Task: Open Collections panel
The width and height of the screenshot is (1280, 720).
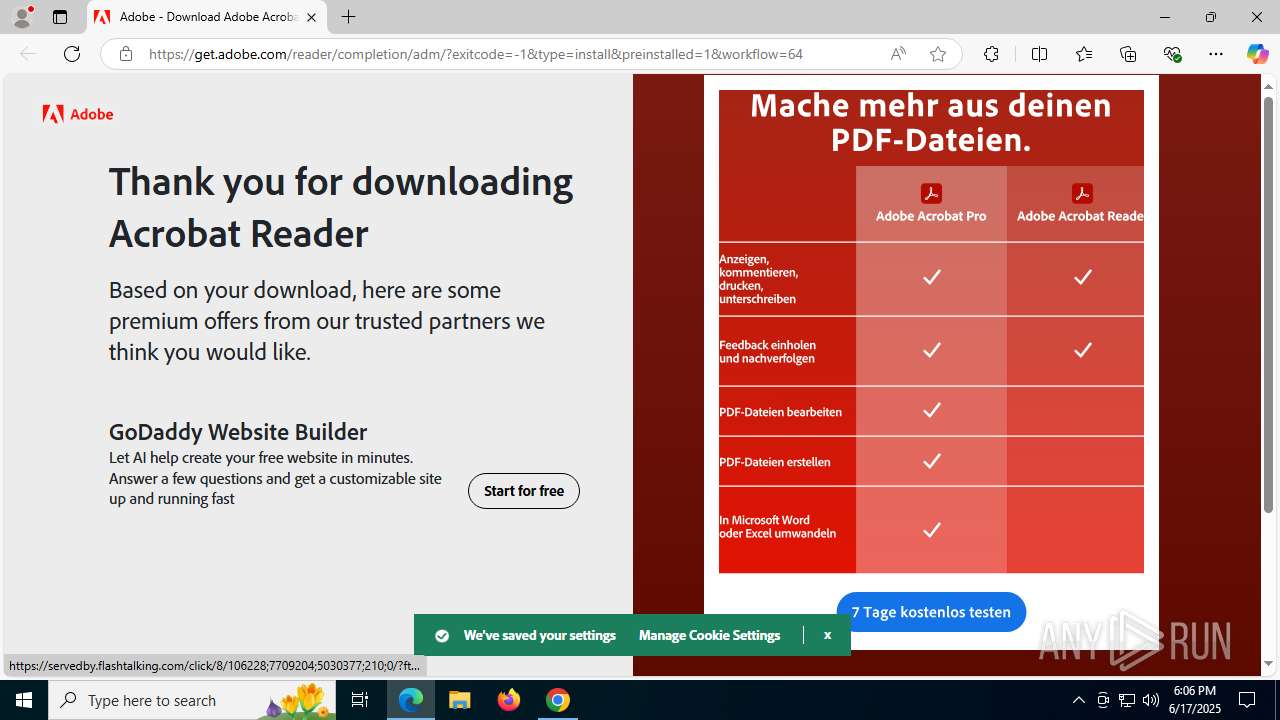Action: [1128, 54]
